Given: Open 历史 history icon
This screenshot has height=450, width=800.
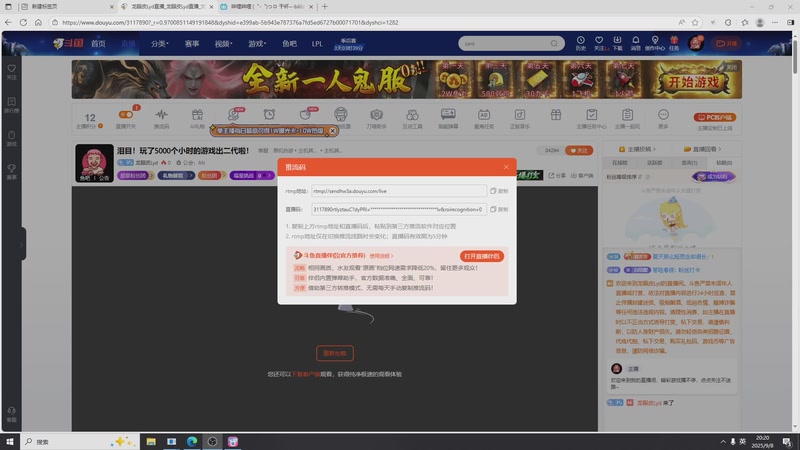Looking at the screenshot, I should [x=581, y=43].
